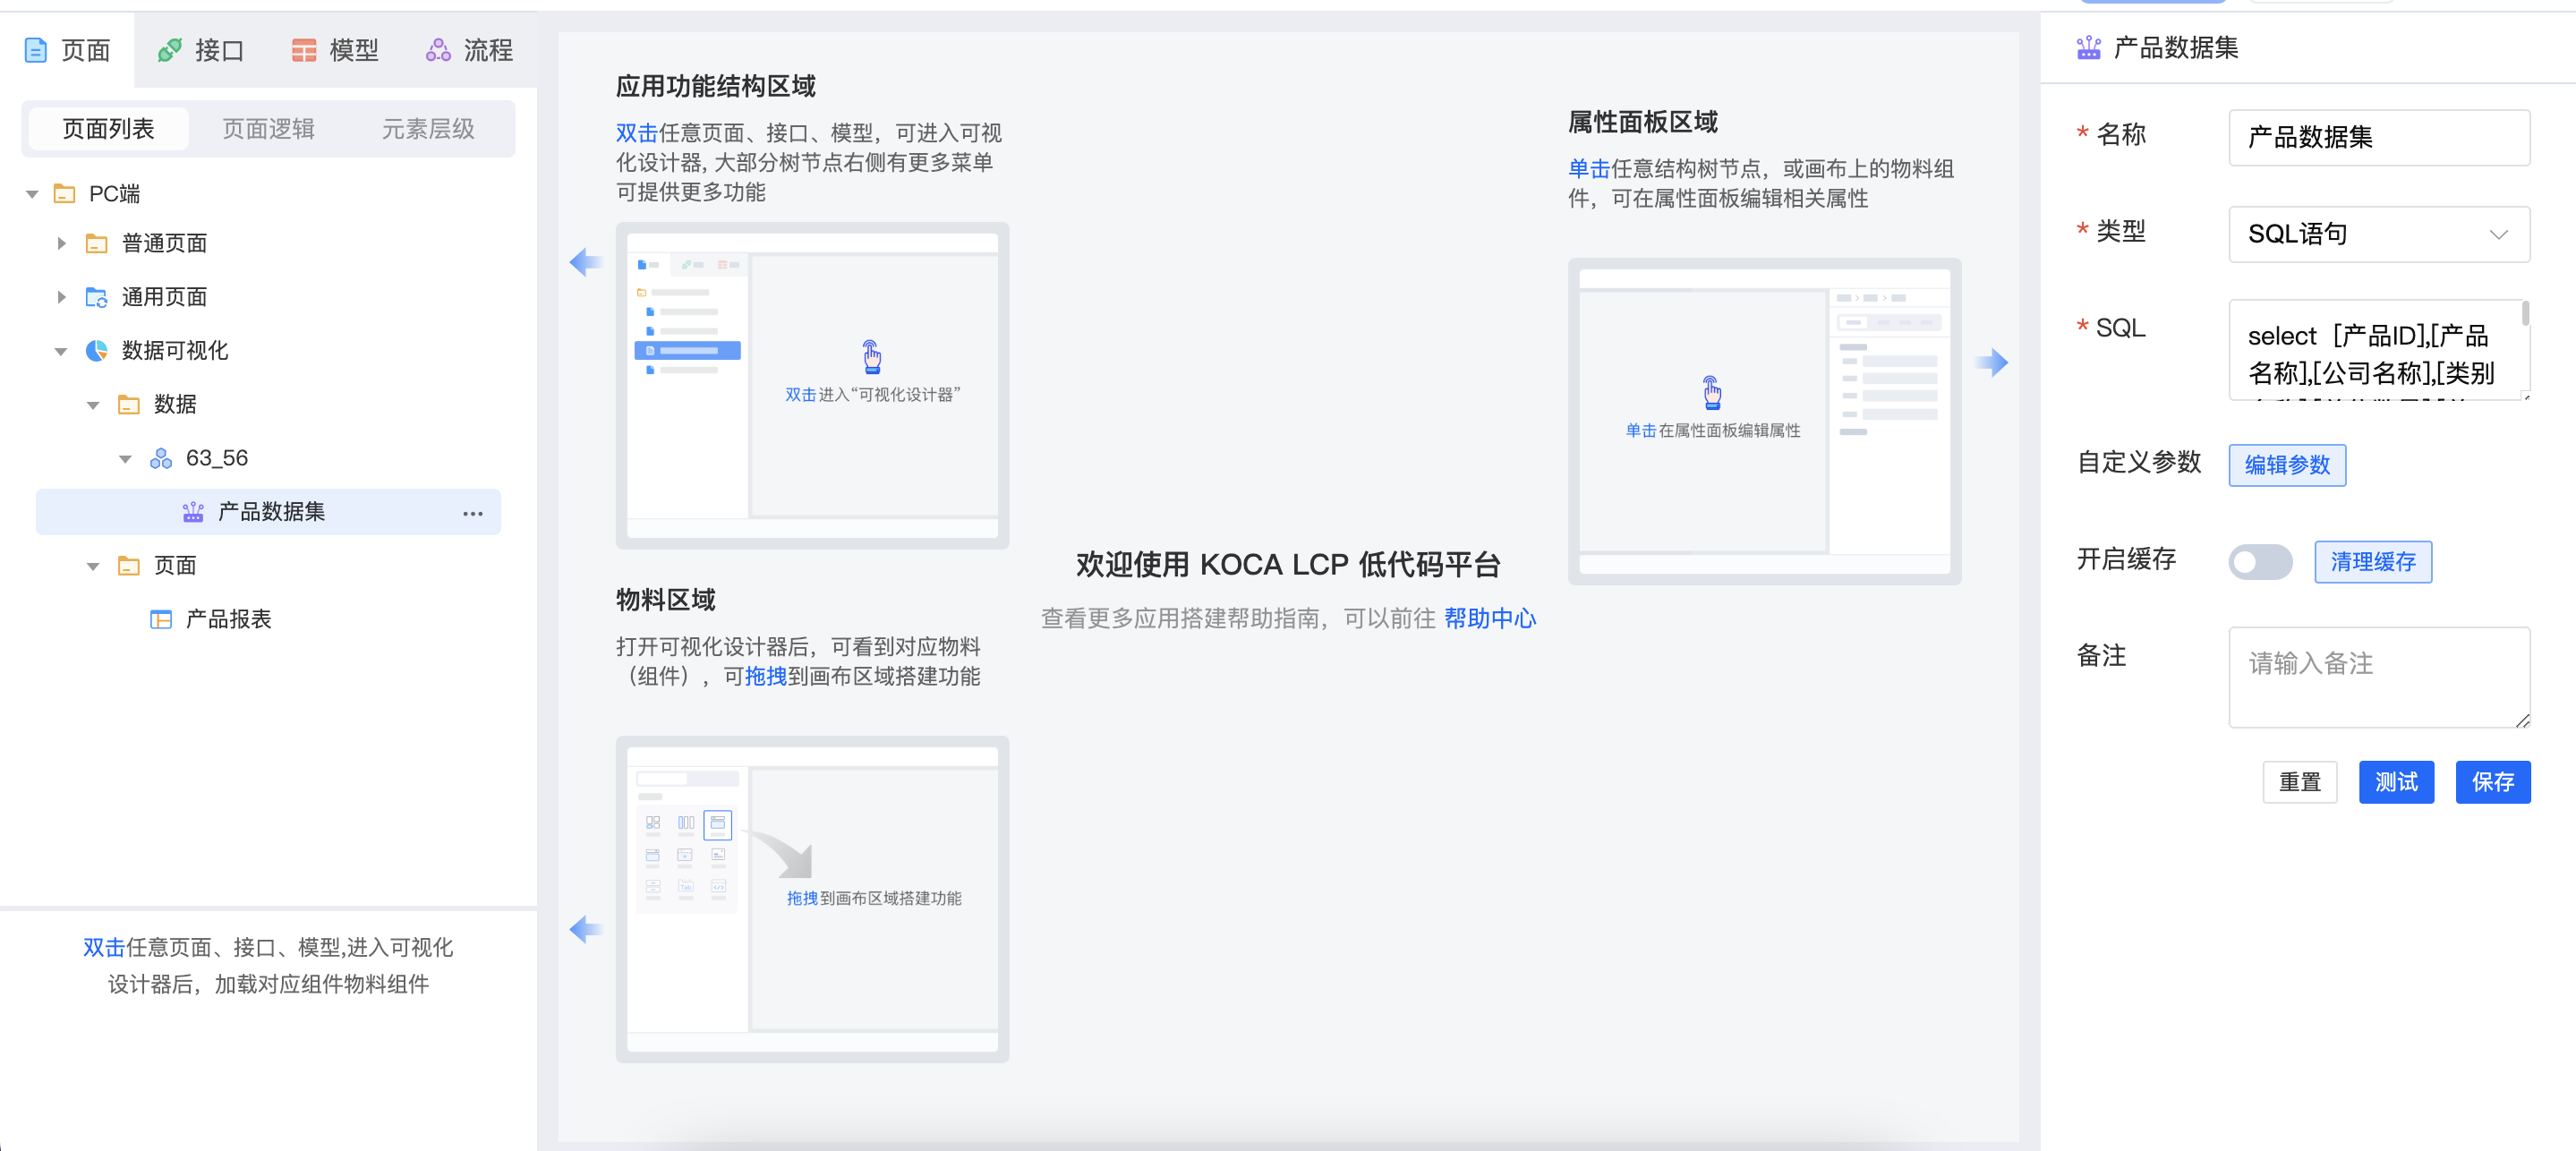This screenshot has width=2576, height=1151.
Task: Select 普通页面 in the tree
Action: tap(164, 243)
